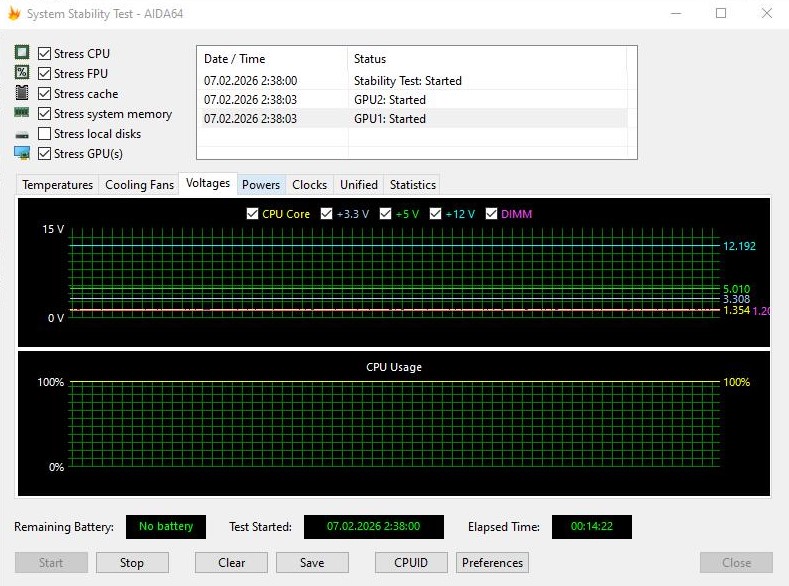Minimize the System Stability Test window

click(676, 14)
